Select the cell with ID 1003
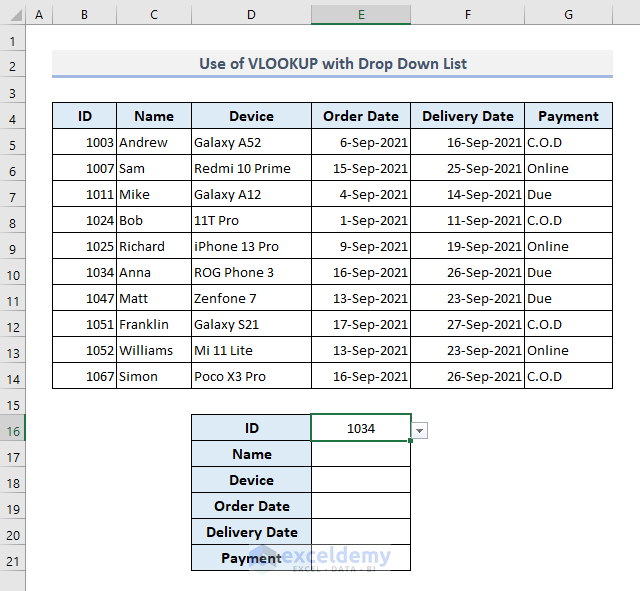The image size is (640, 591). coord(84,142)
